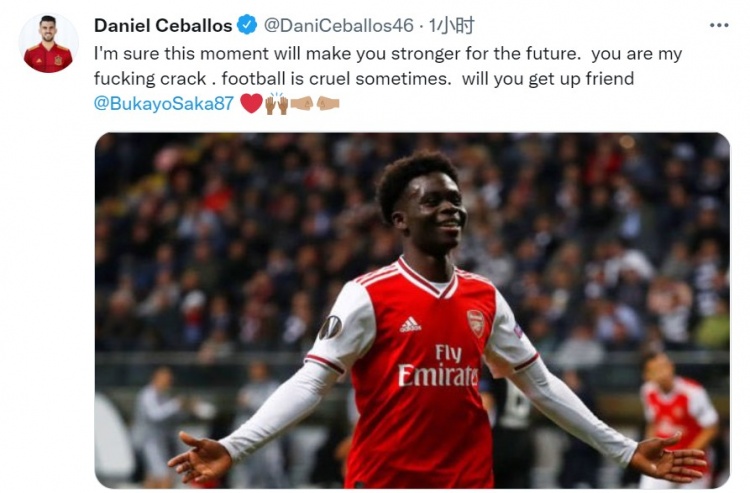Click the Arsenal crest on the jersey
This screenshot has height=493, width=750.
[x=475, y=323]
